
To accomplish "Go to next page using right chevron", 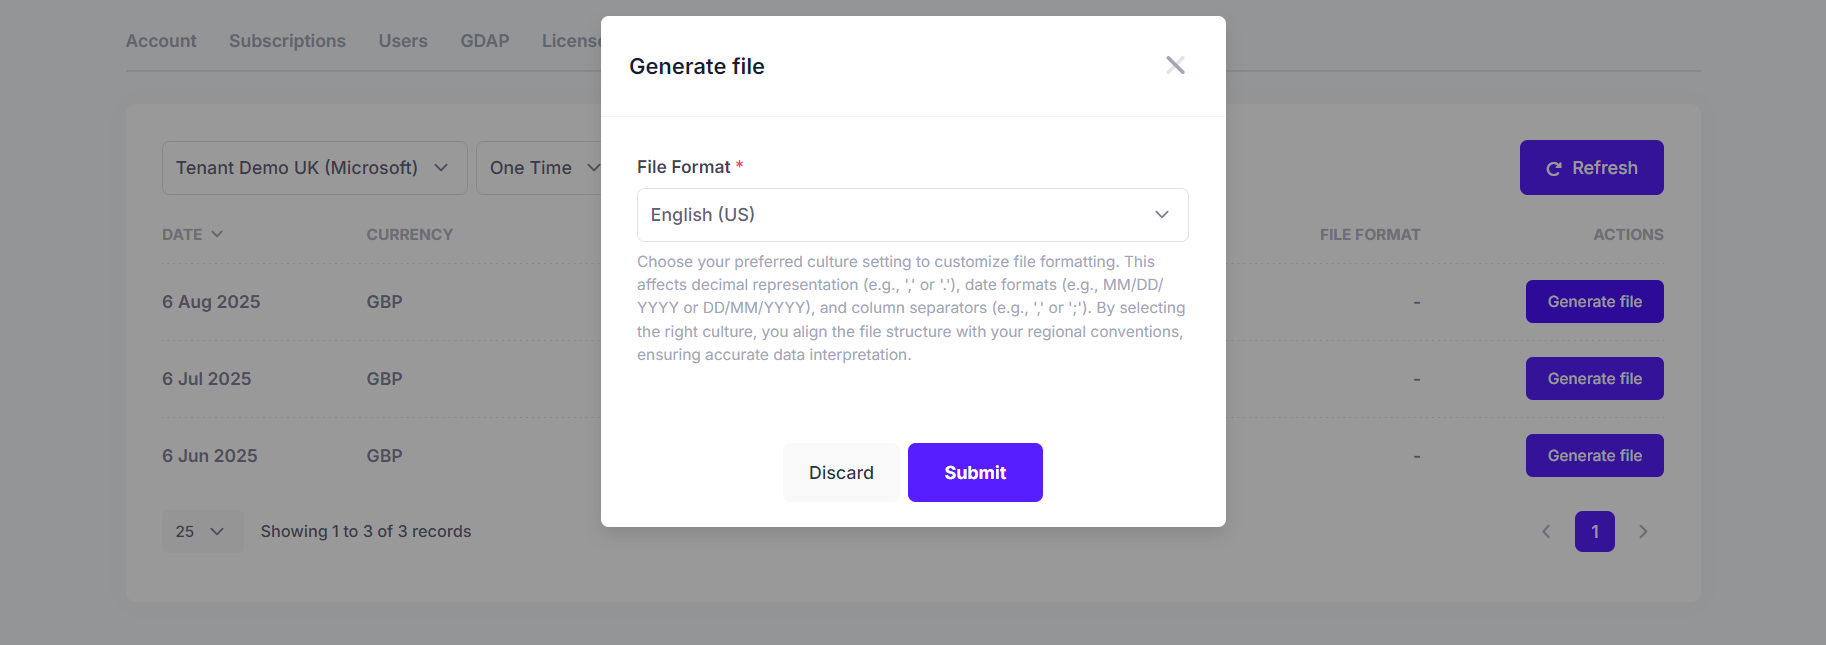I will (x=1643, y=532).
